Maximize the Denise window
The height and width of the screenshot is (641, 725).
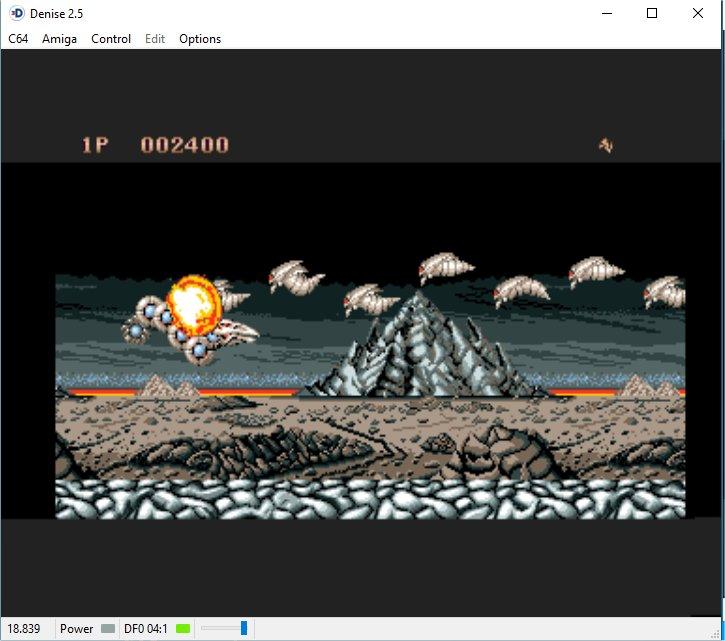651,13
